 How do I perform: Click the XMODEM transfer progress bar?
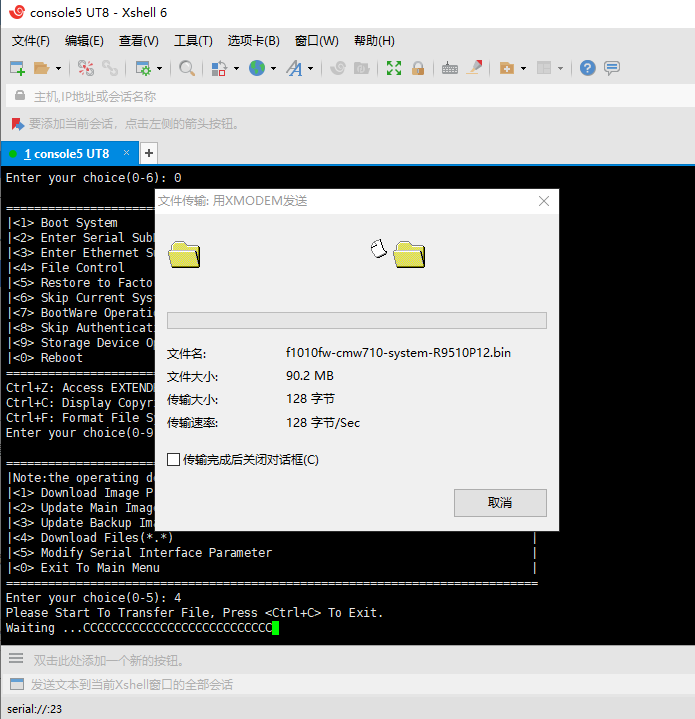(356, 320)
